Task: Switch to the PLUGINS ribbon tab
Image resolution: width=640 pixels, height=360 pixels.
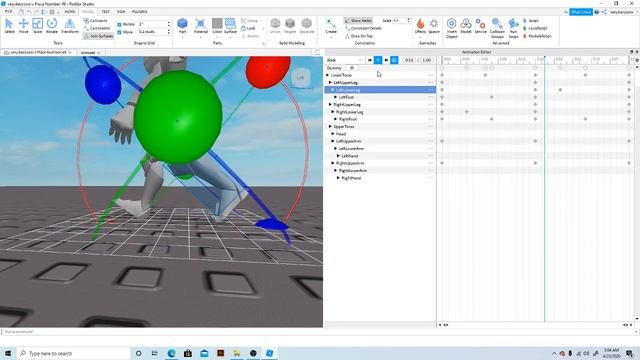Action: point(140,11)
